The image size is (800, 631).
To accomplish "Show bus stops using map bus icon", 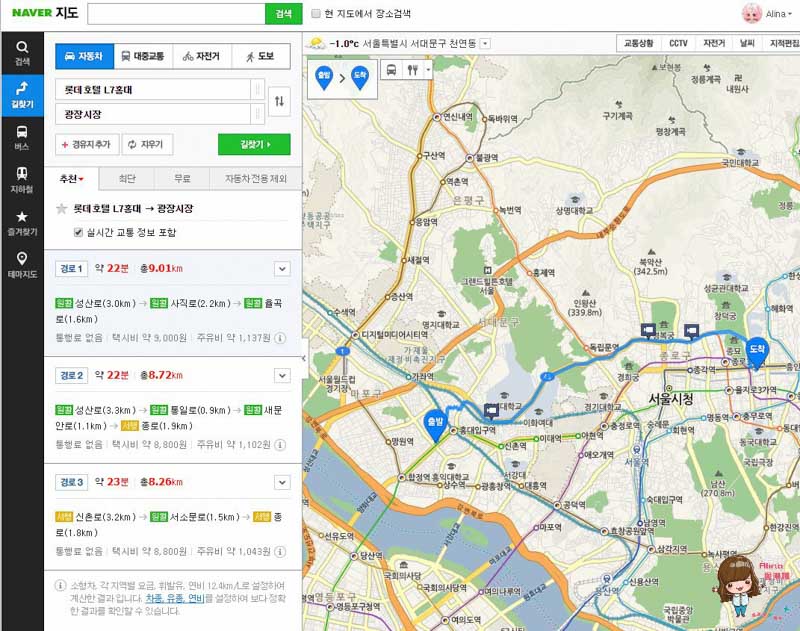I will click(391, 70).
